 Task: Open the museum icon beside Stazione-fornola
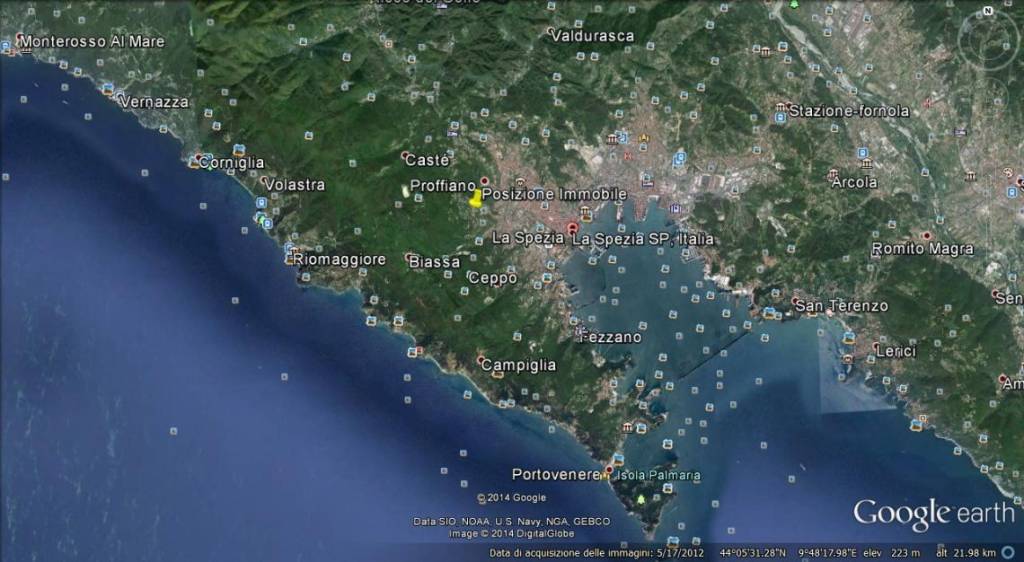tap(780, 108)
